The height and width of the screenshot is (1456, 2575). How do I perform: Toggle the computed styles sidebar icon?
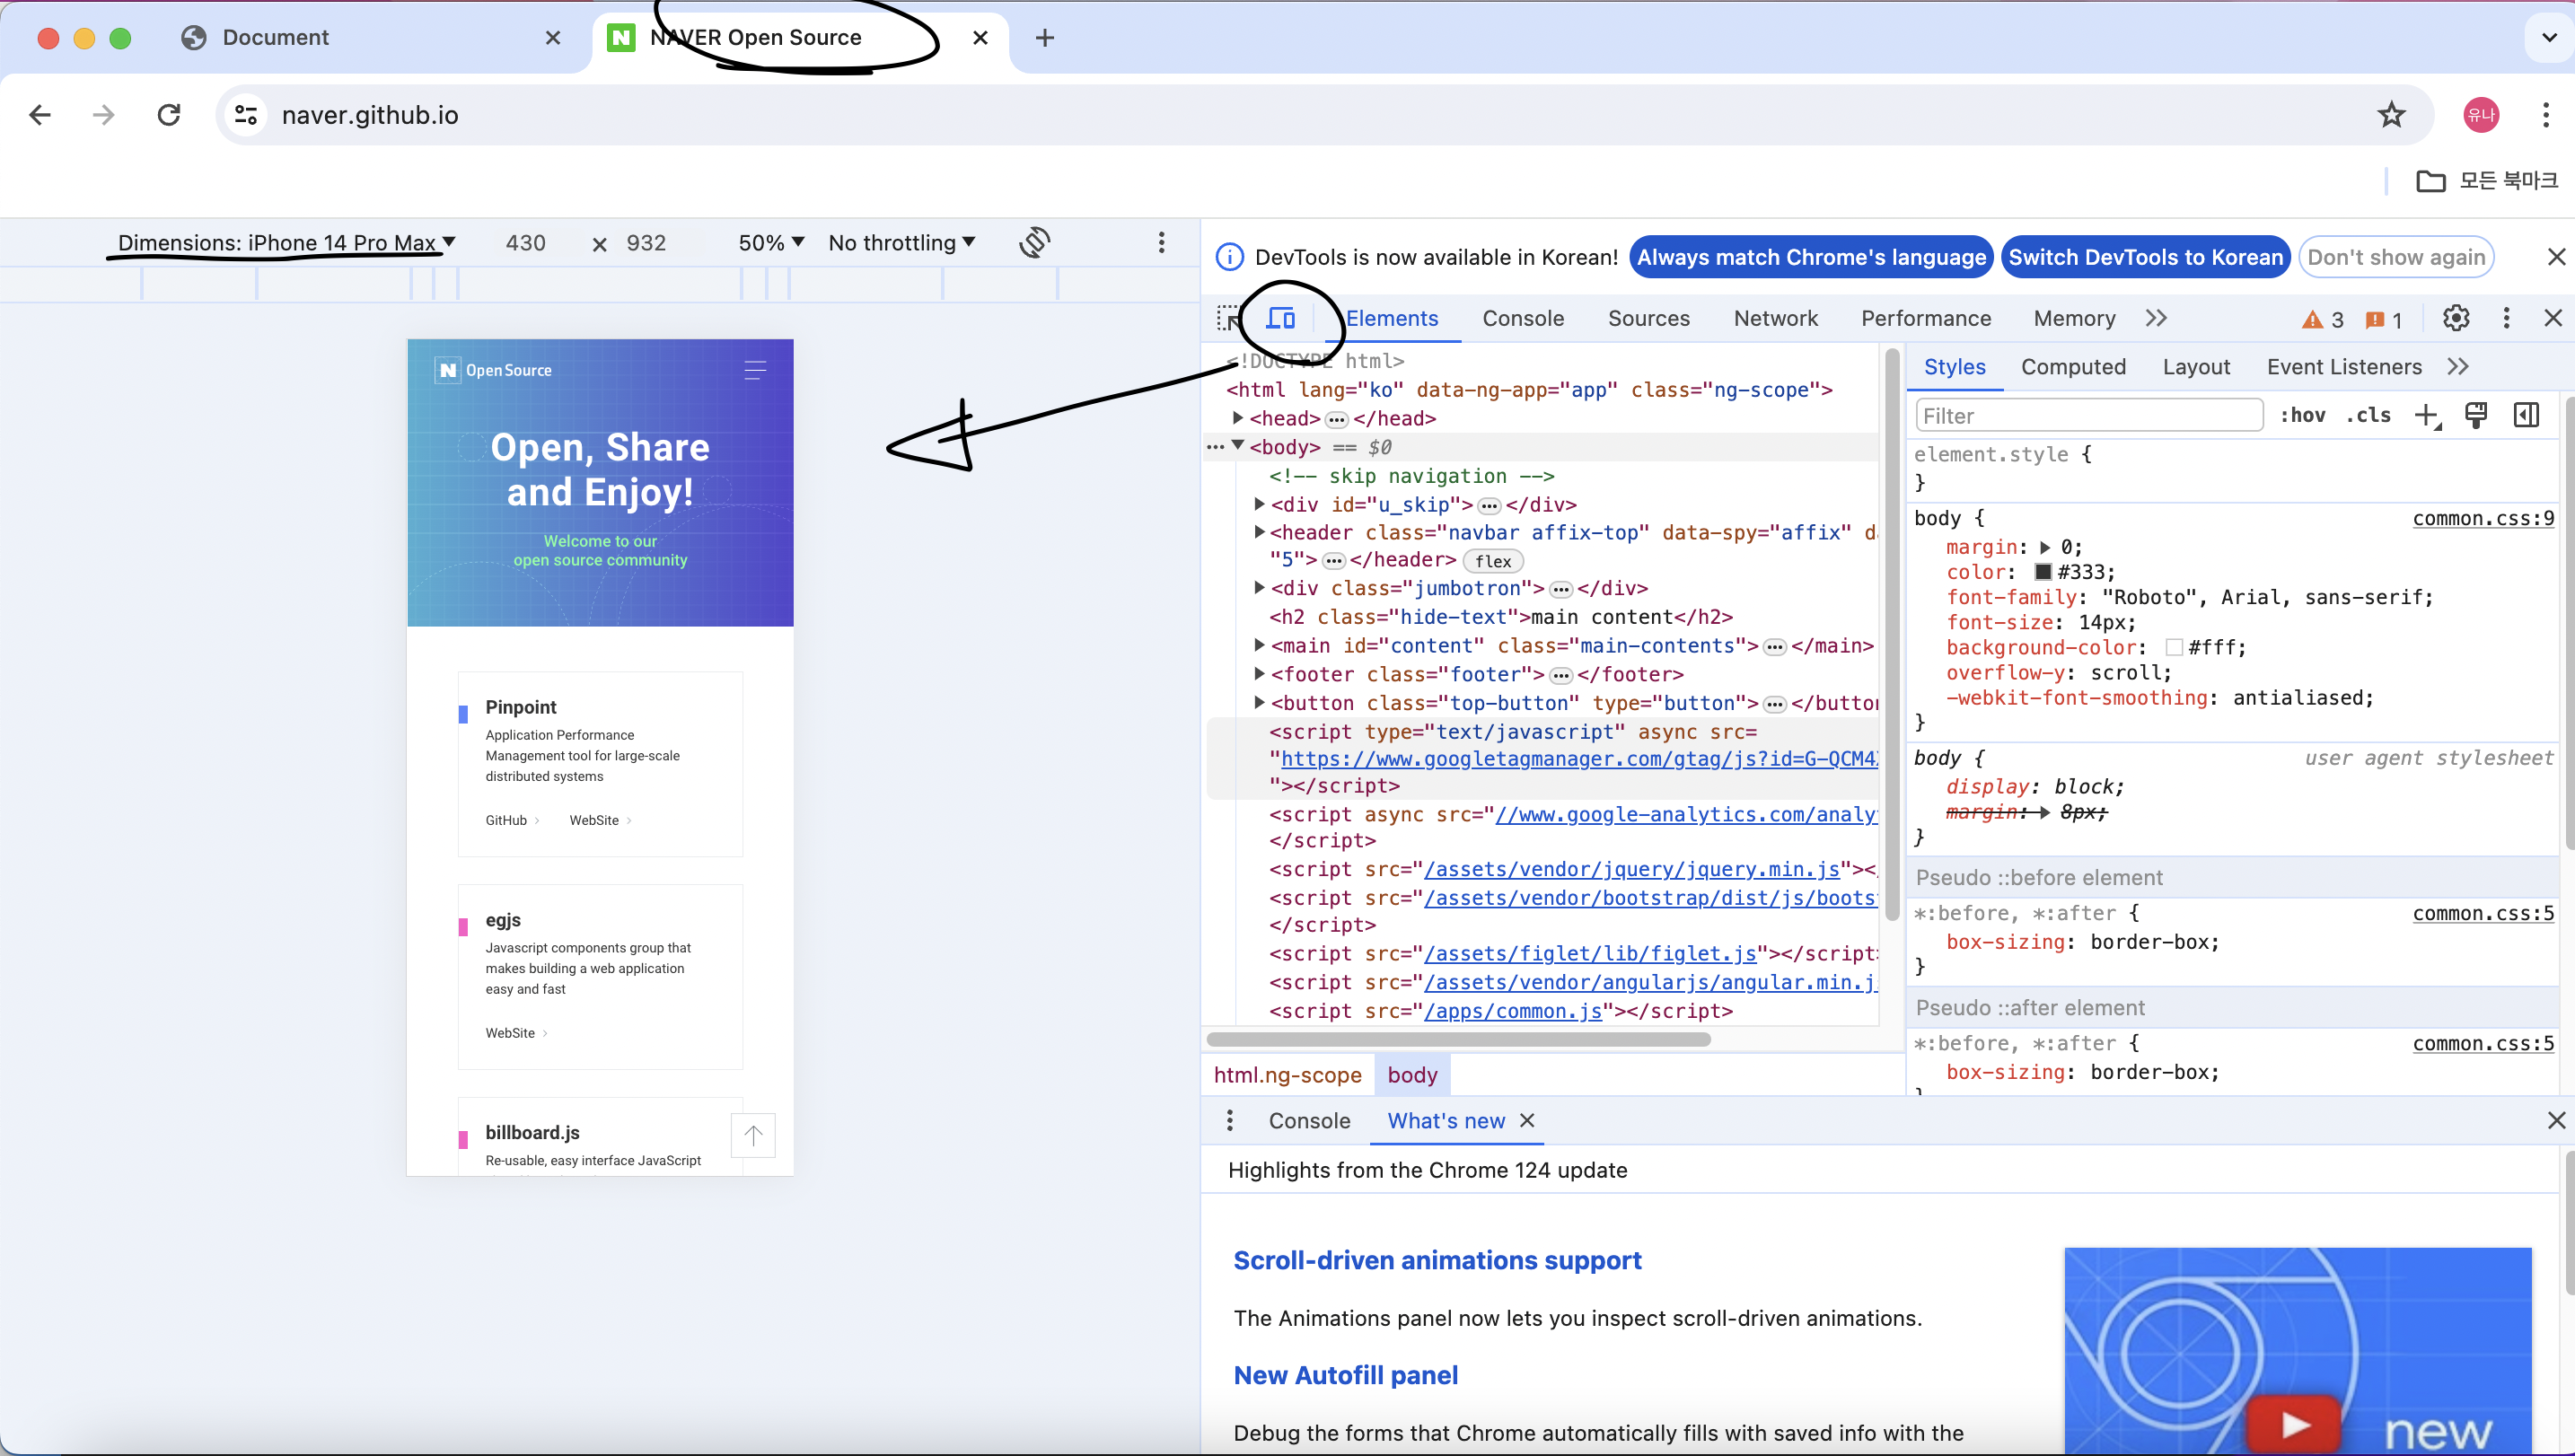pos(2527,415)
